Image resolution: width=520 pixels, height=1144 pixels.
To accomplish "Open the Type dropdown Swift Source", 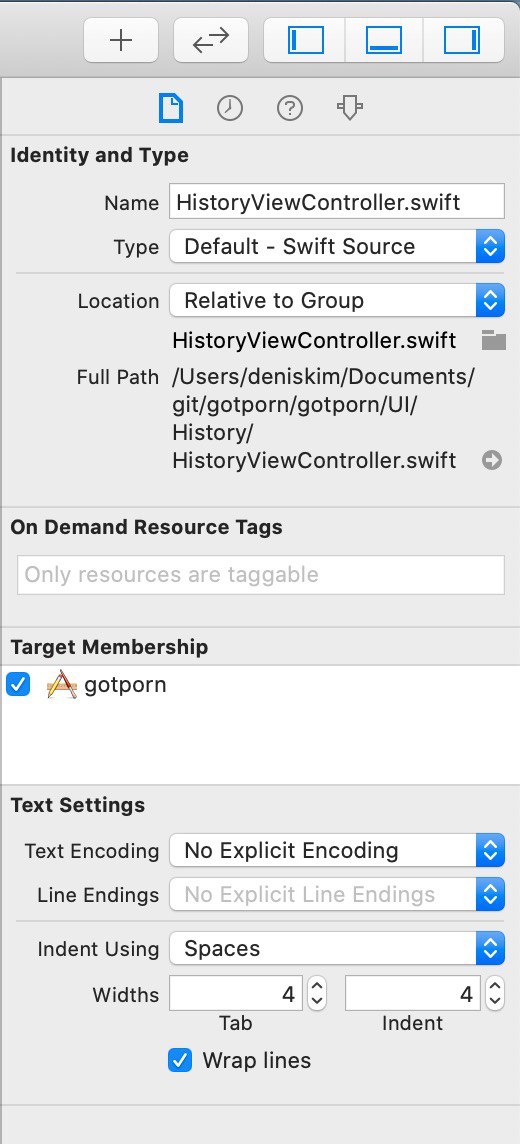I will pos(337,247).
